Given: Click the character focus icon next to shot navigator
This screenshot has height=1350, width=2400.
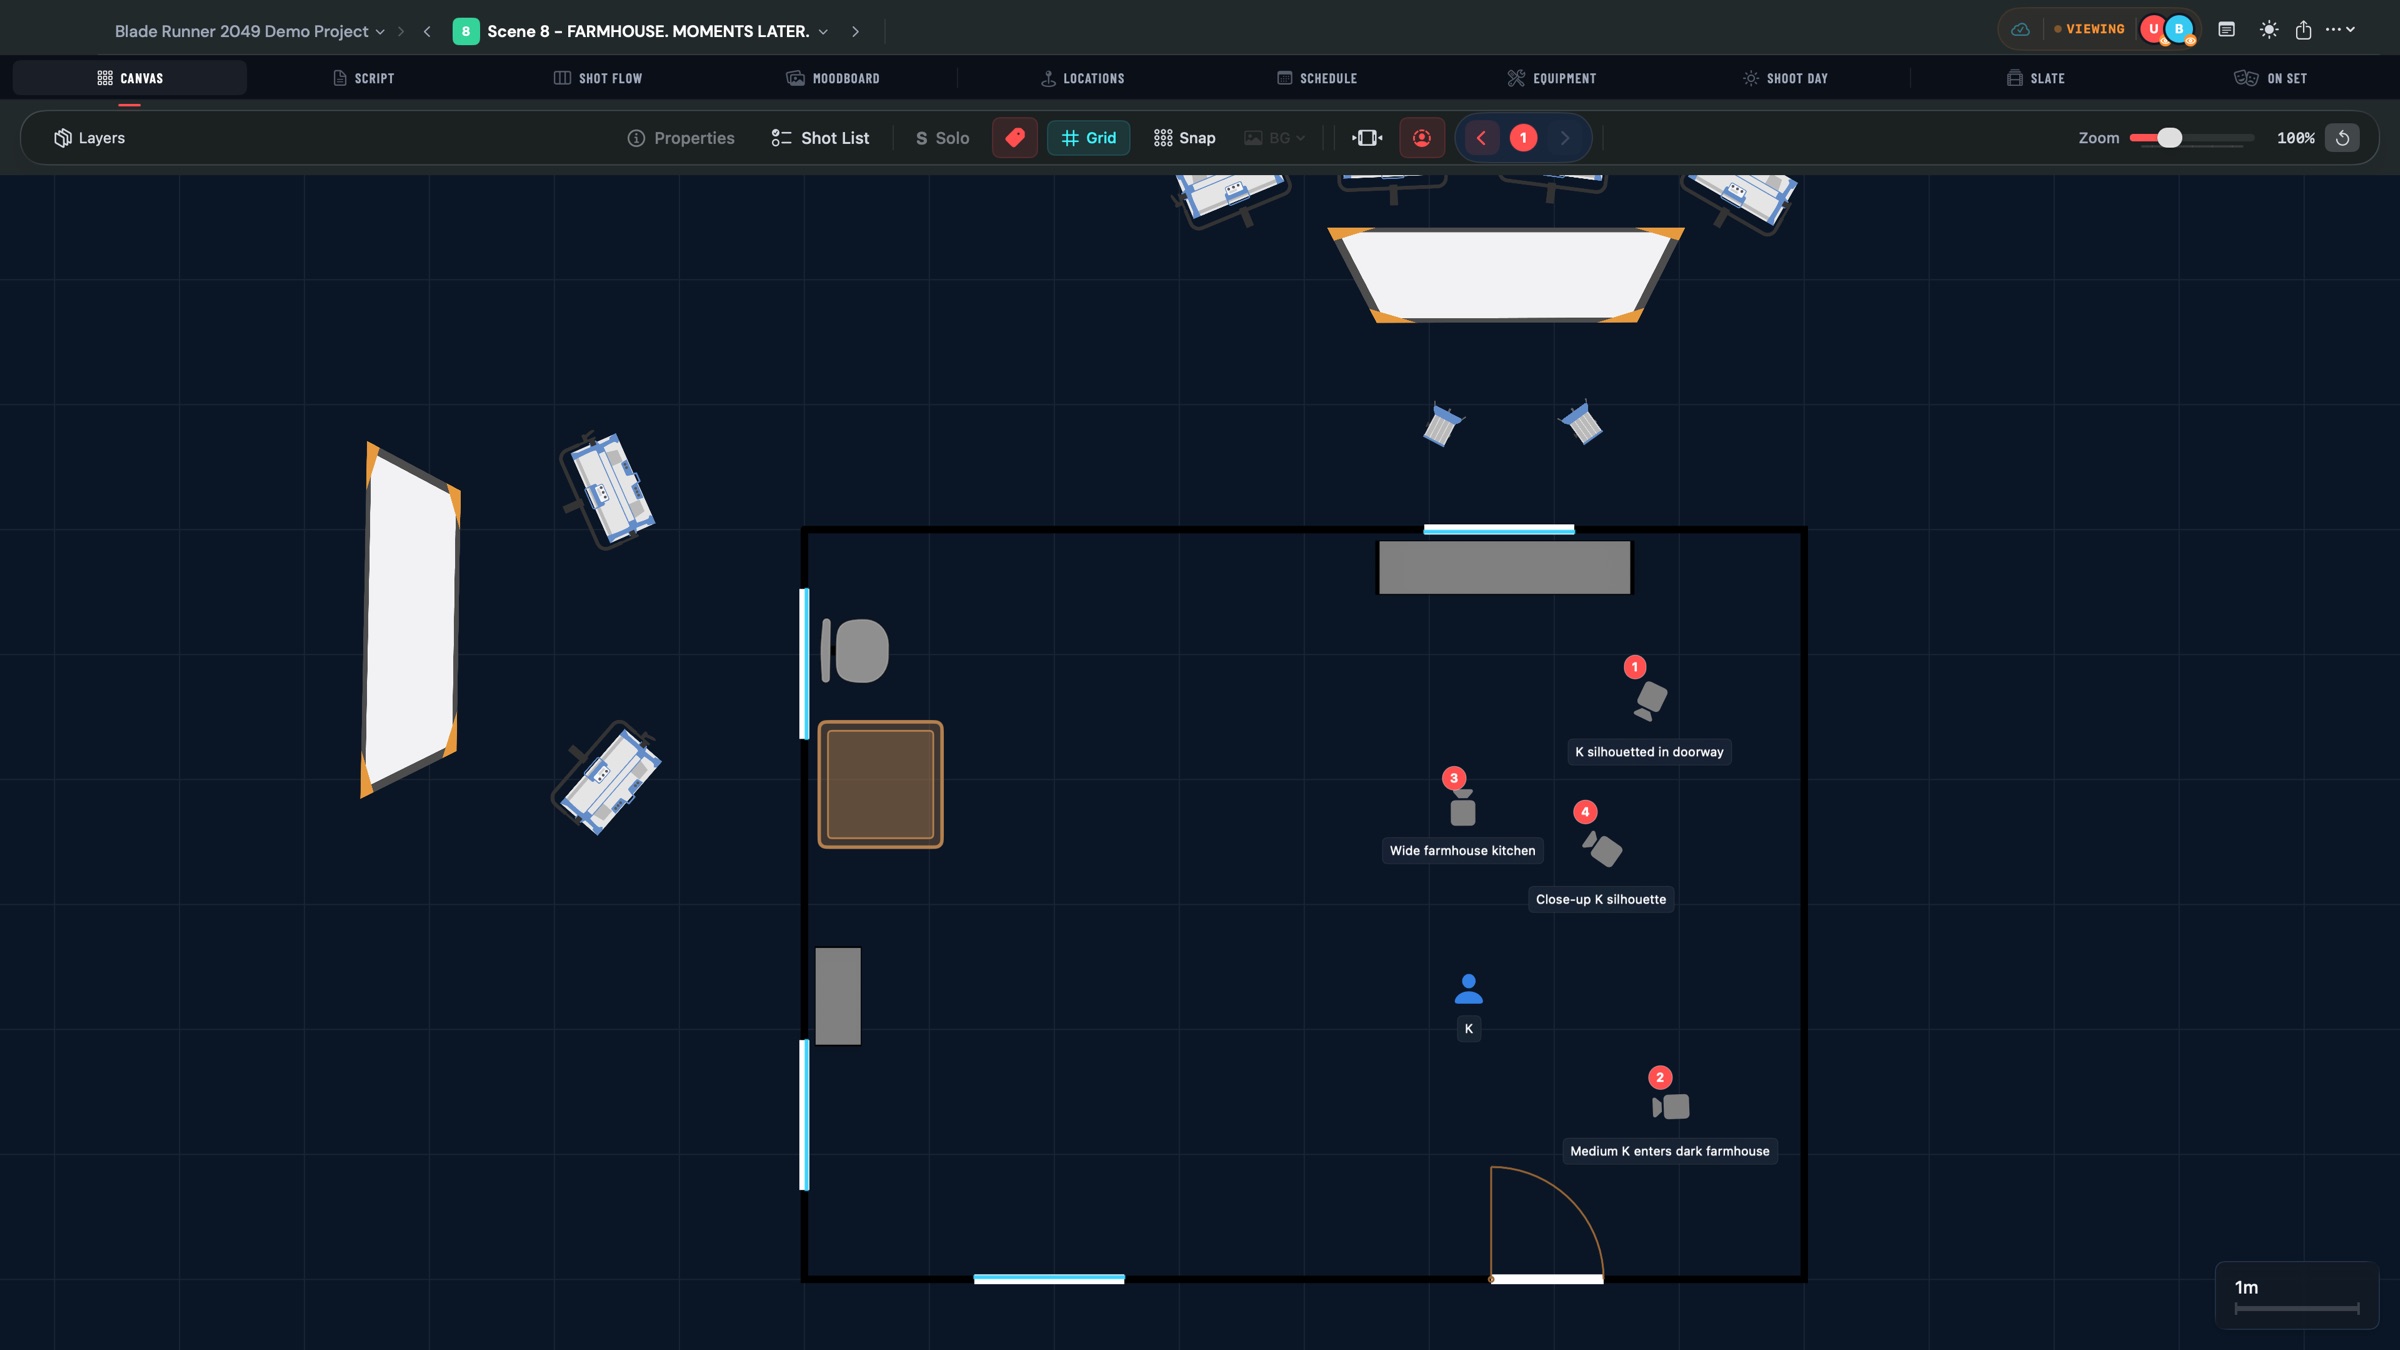Looking at the screenshot, I should tap(1422, 137).
